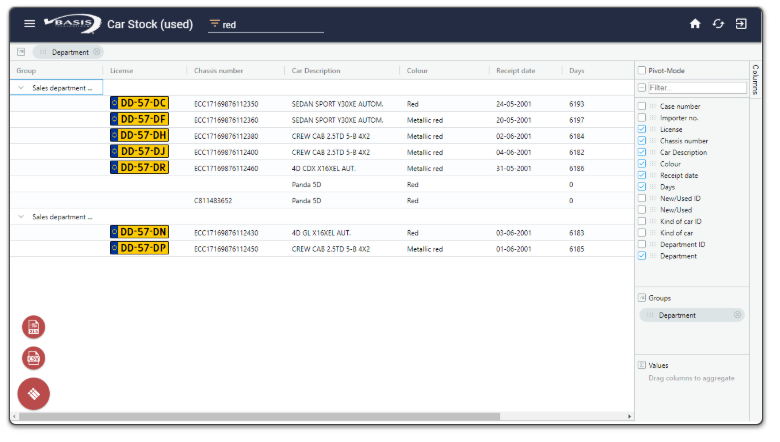The image size is (780, 442).
Task: Click the column Filter input field
Action: [x=697, y=88]
